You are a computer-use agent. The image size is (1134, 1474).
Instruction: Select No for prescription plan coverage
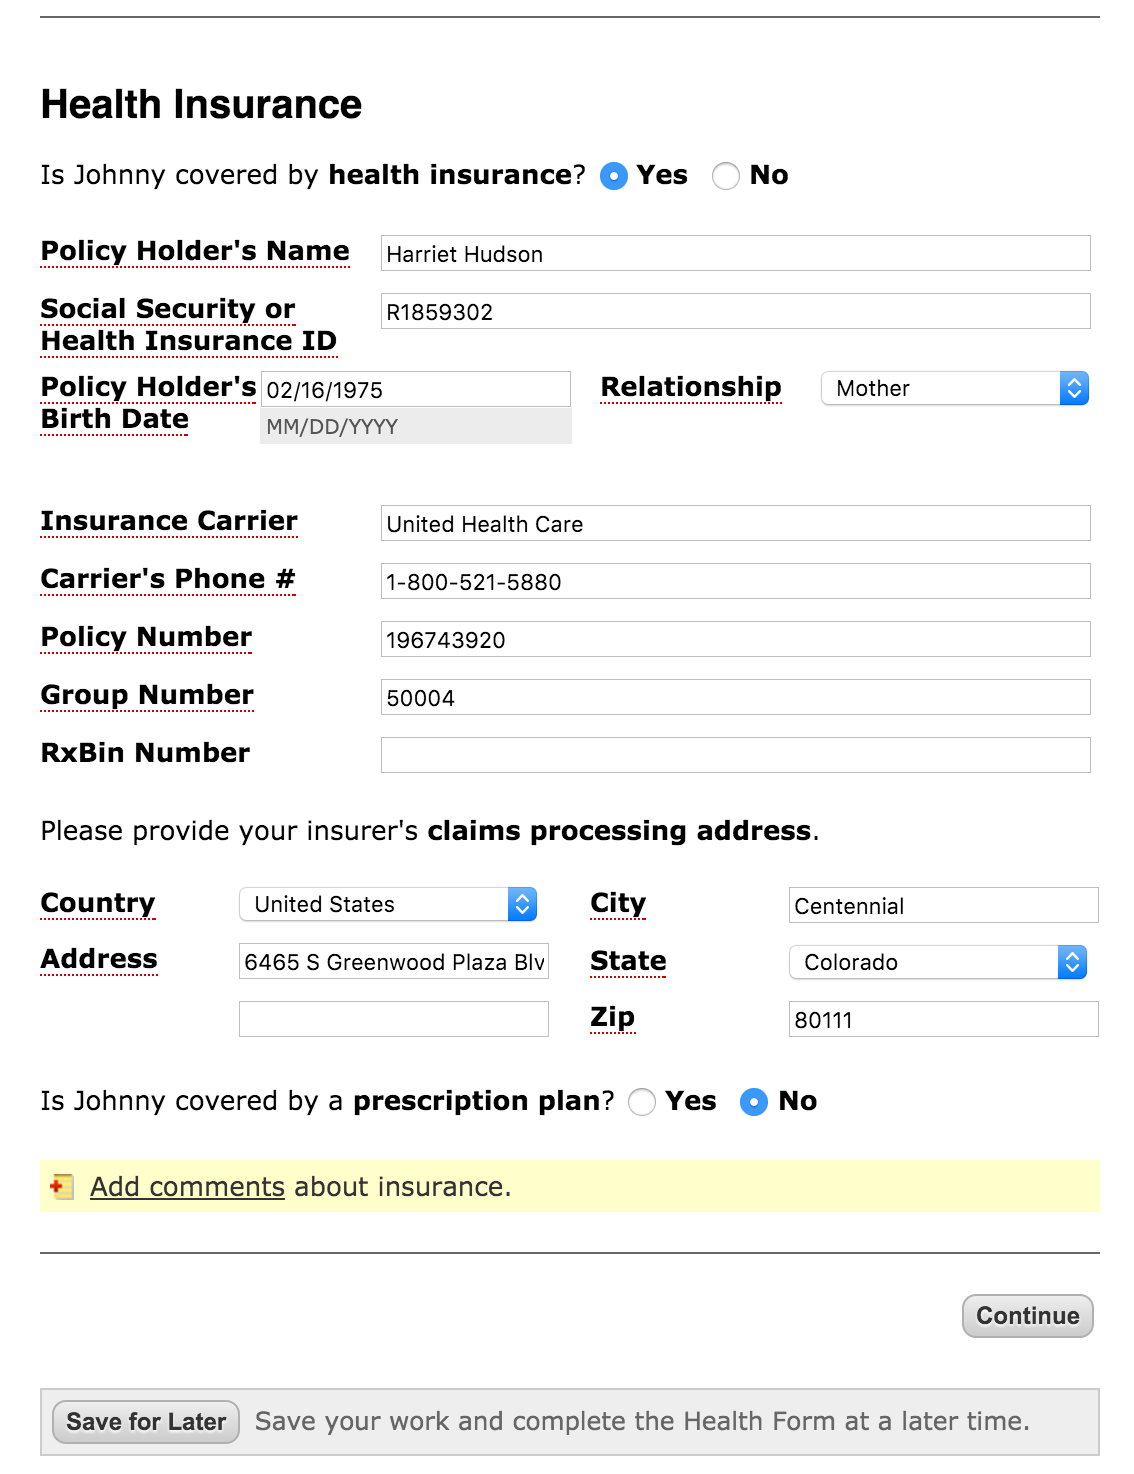(x=754, y=1102)
